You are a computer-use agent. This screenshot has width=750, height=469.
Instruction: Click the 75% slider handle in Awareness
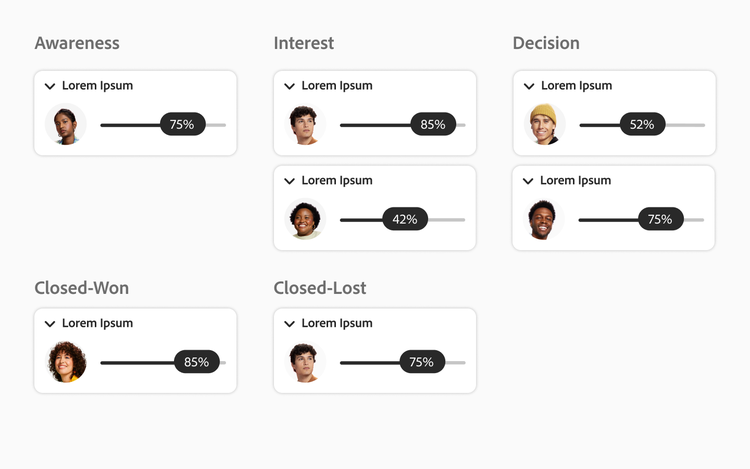(x=182, y=125)
